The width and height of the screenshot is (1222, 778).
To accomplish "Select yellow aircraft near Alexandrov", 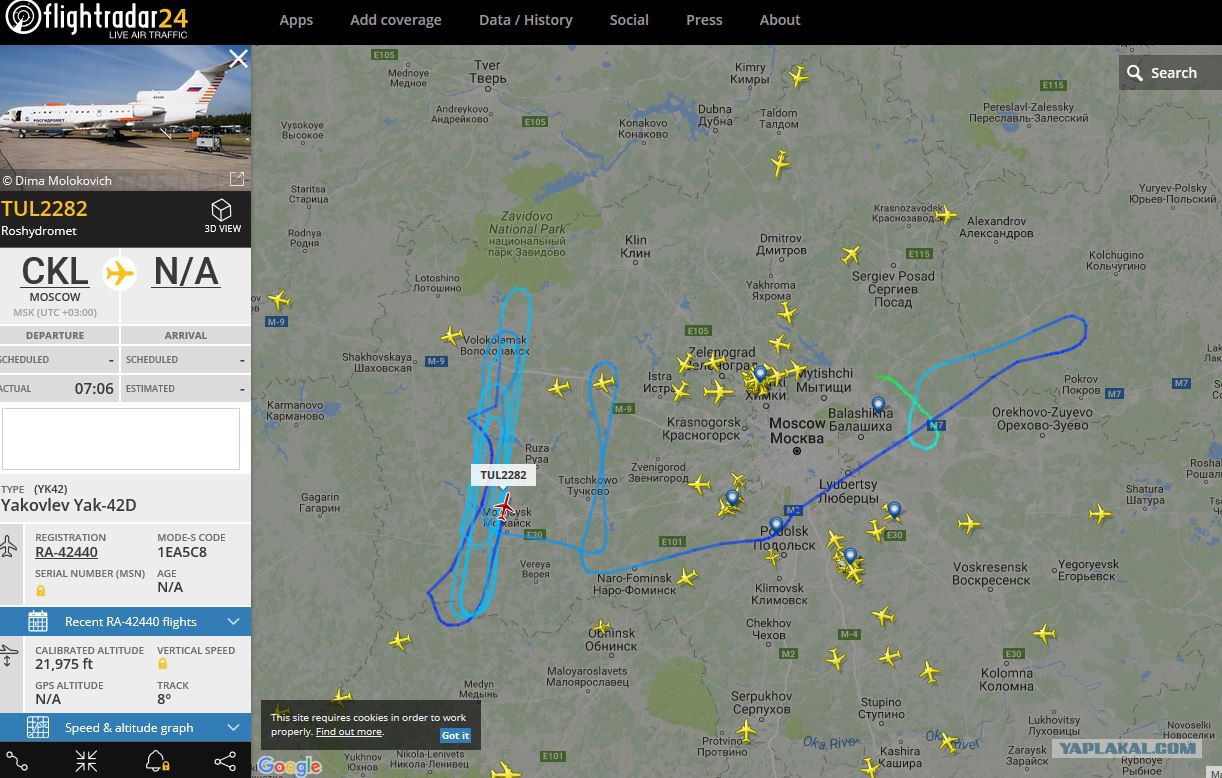I will pos(946,214).
